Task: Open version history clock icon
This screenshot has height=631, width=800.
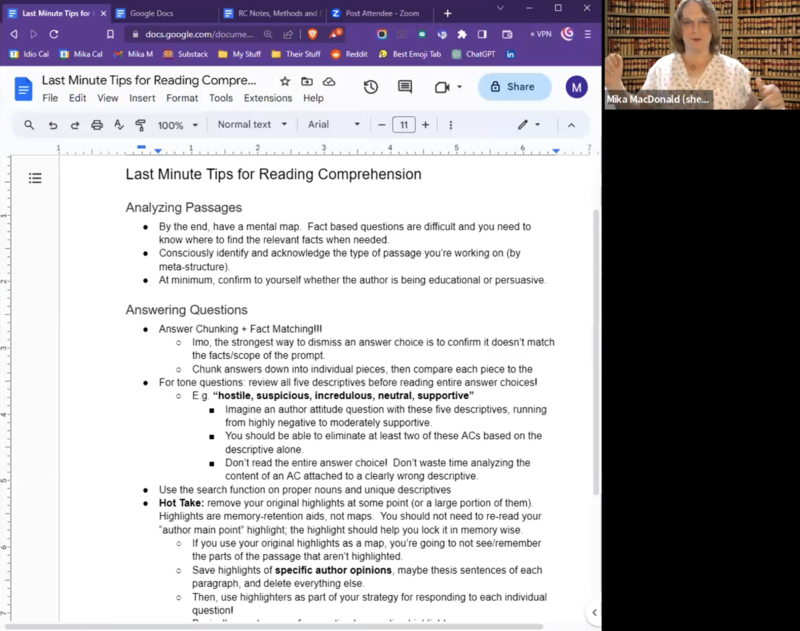Action: (370, 87)
